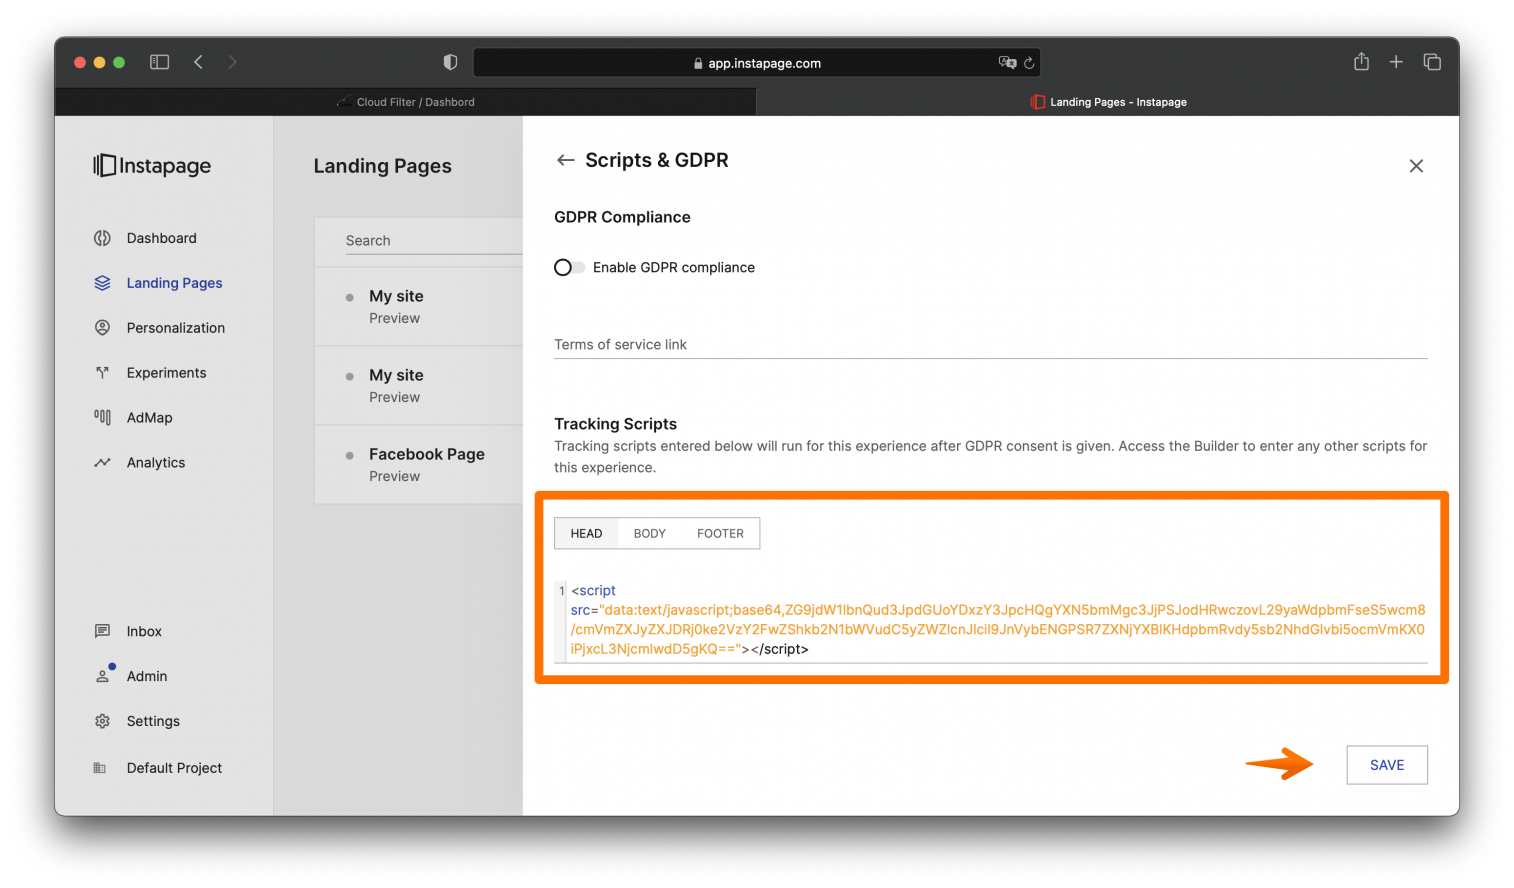Screen dimensions: 1514x888
Task: Click Safari forward navigation arrow
Action: click(x=232, y=62)
